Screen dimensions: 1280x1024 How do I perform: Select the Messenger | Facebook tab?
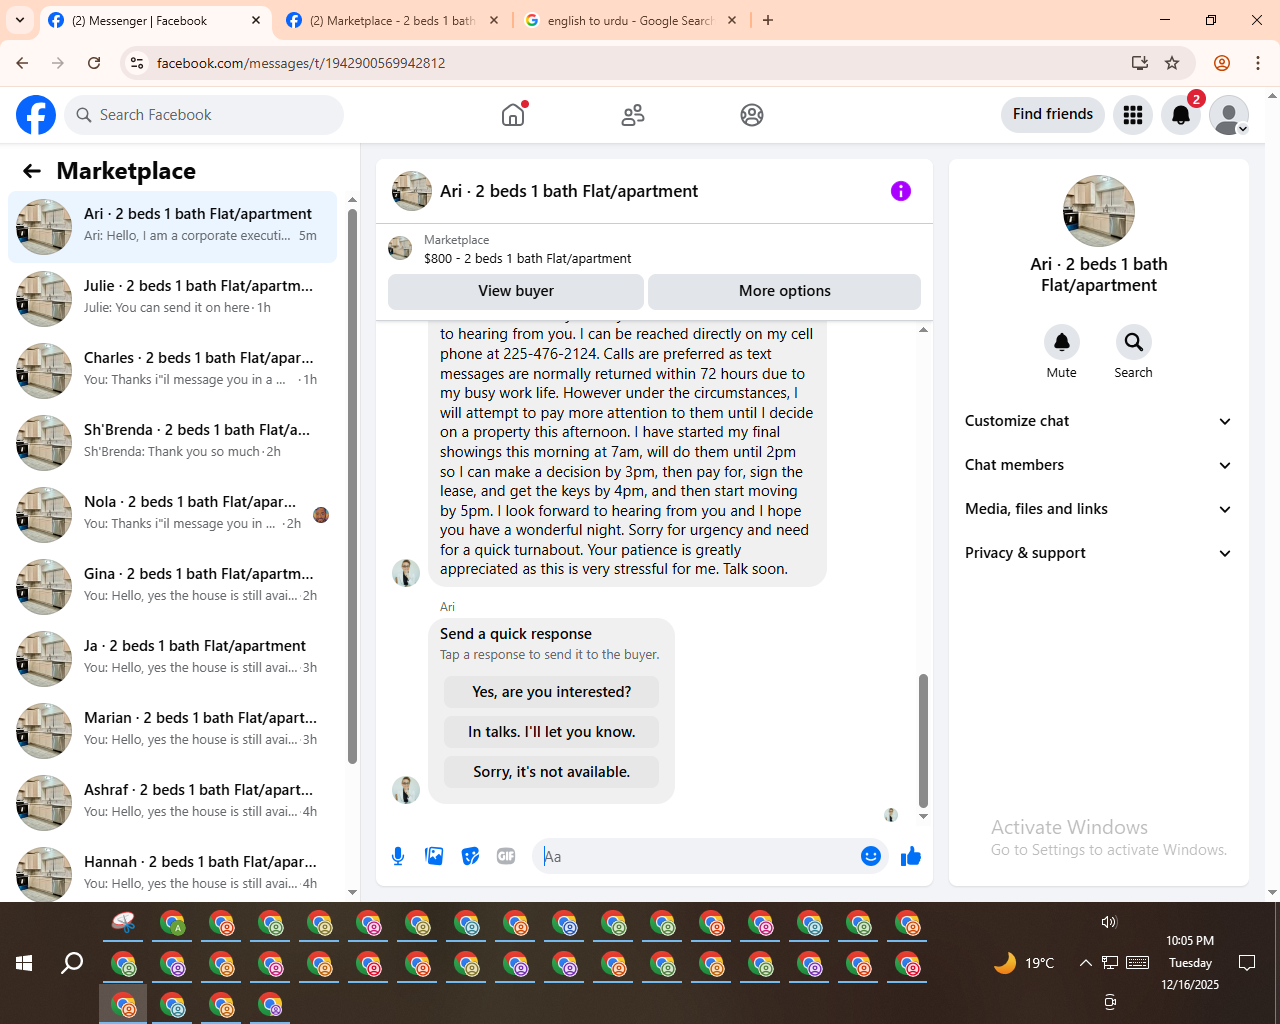[155, 20]
